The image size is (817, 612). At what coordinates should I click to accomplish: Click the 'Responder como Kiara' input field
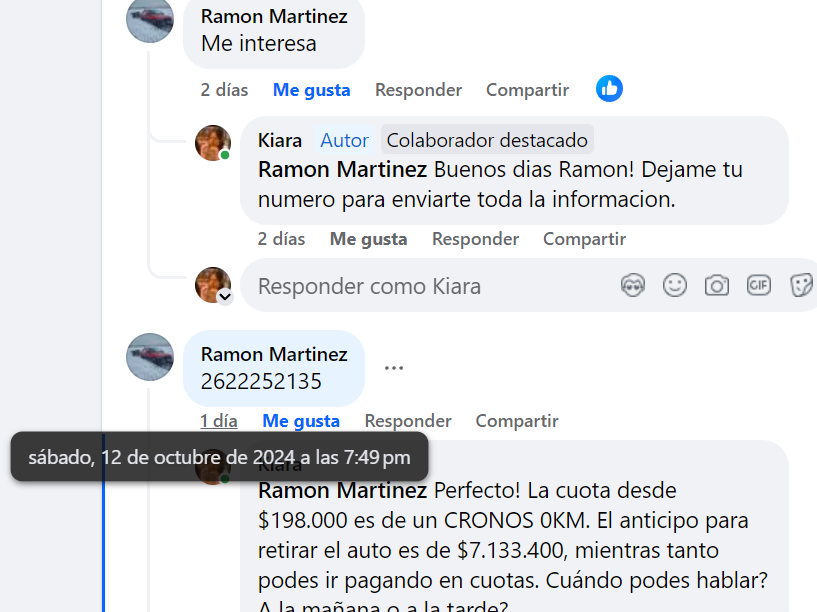coord(427,286)
